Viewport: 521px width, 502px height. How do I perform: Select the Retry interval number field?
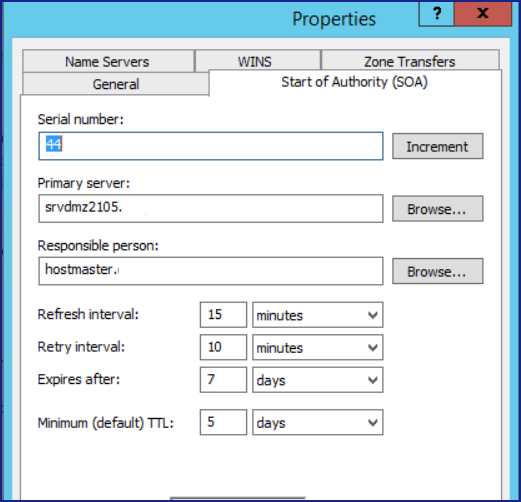(223, 347)
